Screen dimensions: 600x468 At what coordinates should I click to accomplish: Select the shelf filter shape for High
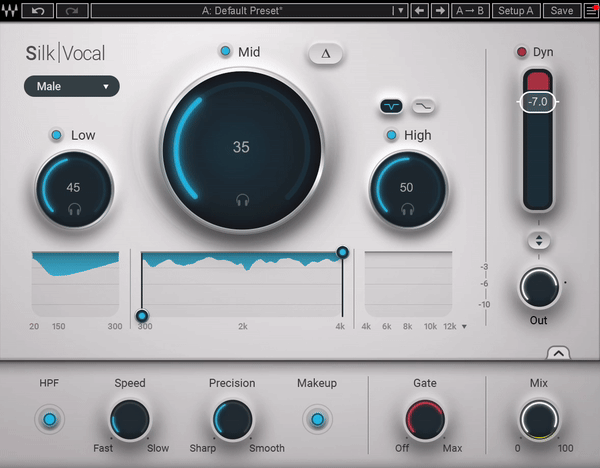[x=423, y=106]
